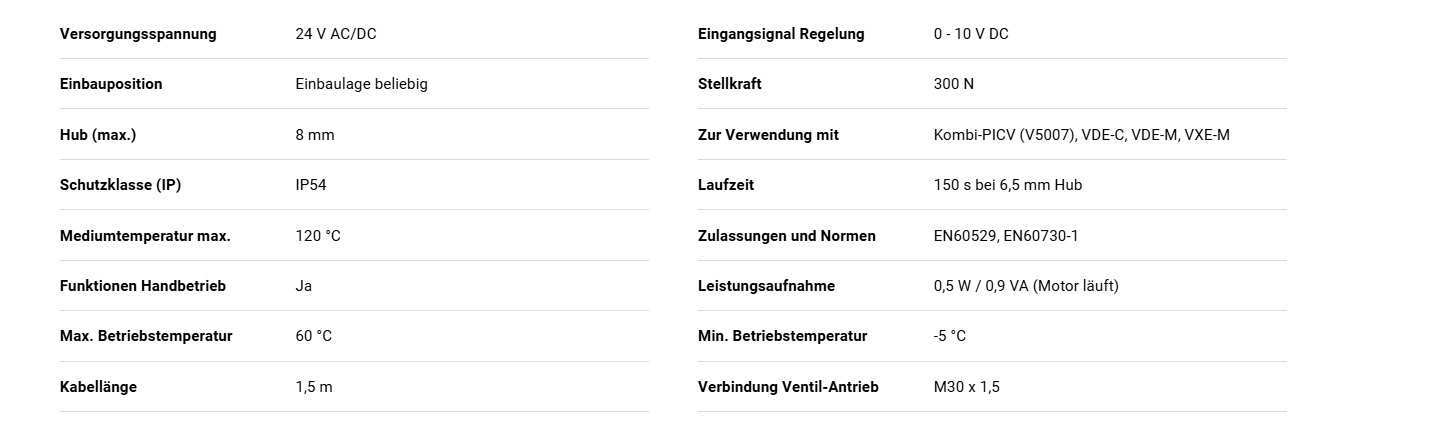
Task: Select the Einbaulage beliebig value
Action: (361, 84)
